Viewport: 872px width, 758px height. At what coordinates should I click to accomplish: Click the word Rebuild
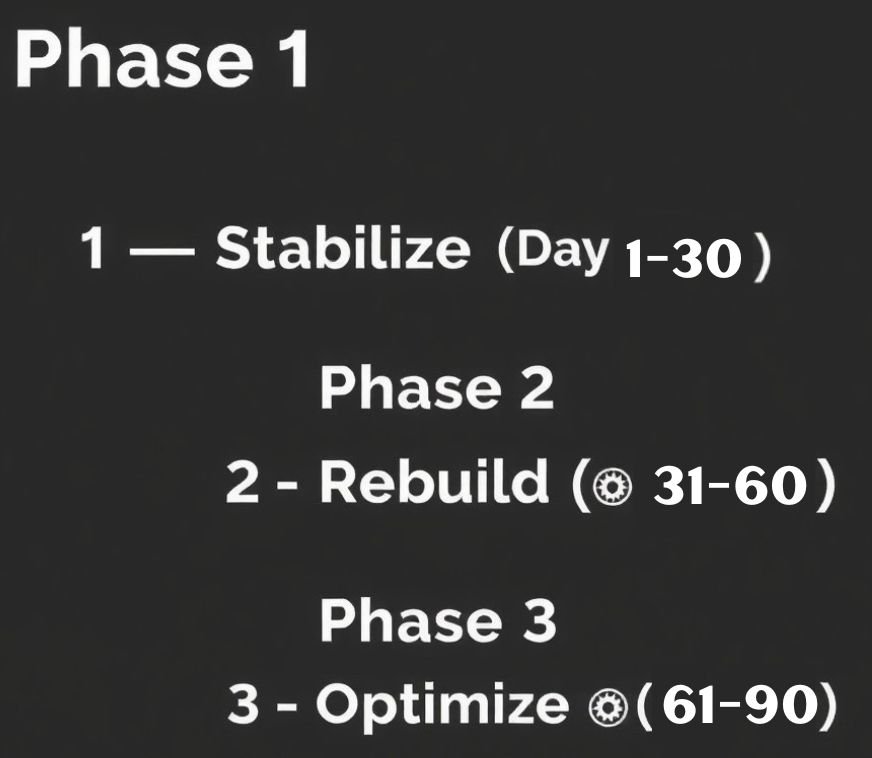tap(434, 484)
